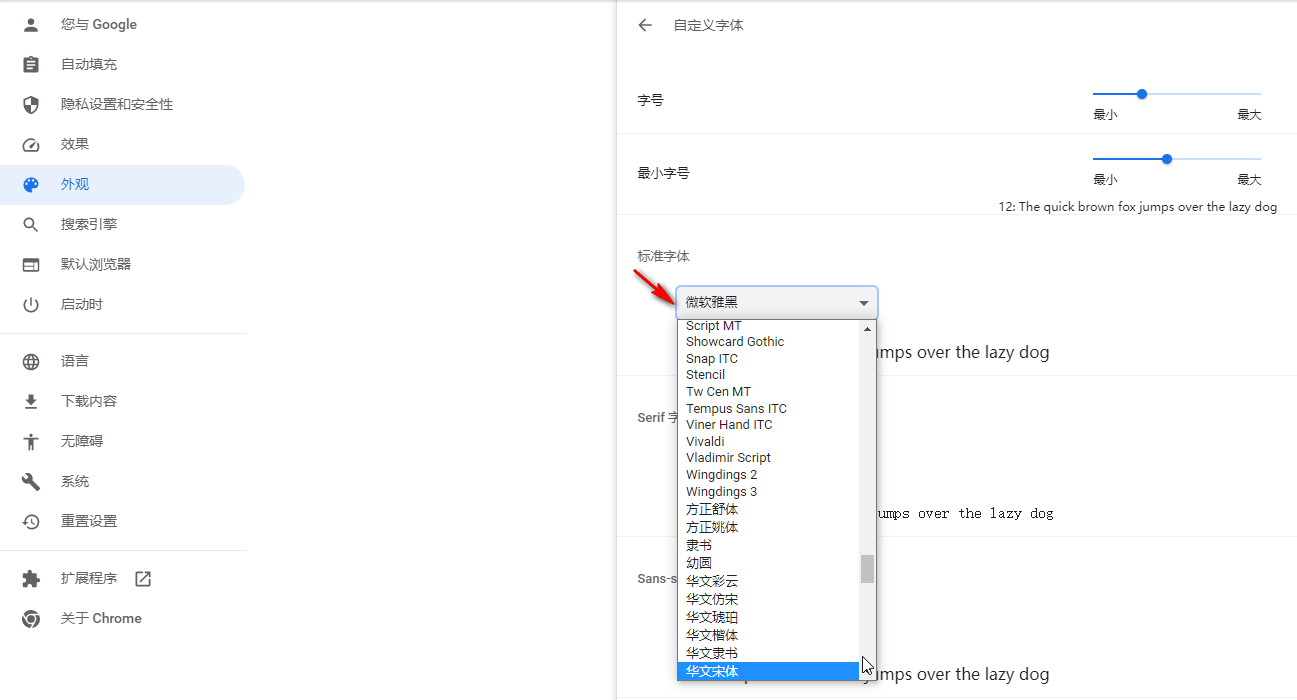Select the 华文楷体 font option
This screenshot has height=700, width=1297.
[x=768, y=635]
